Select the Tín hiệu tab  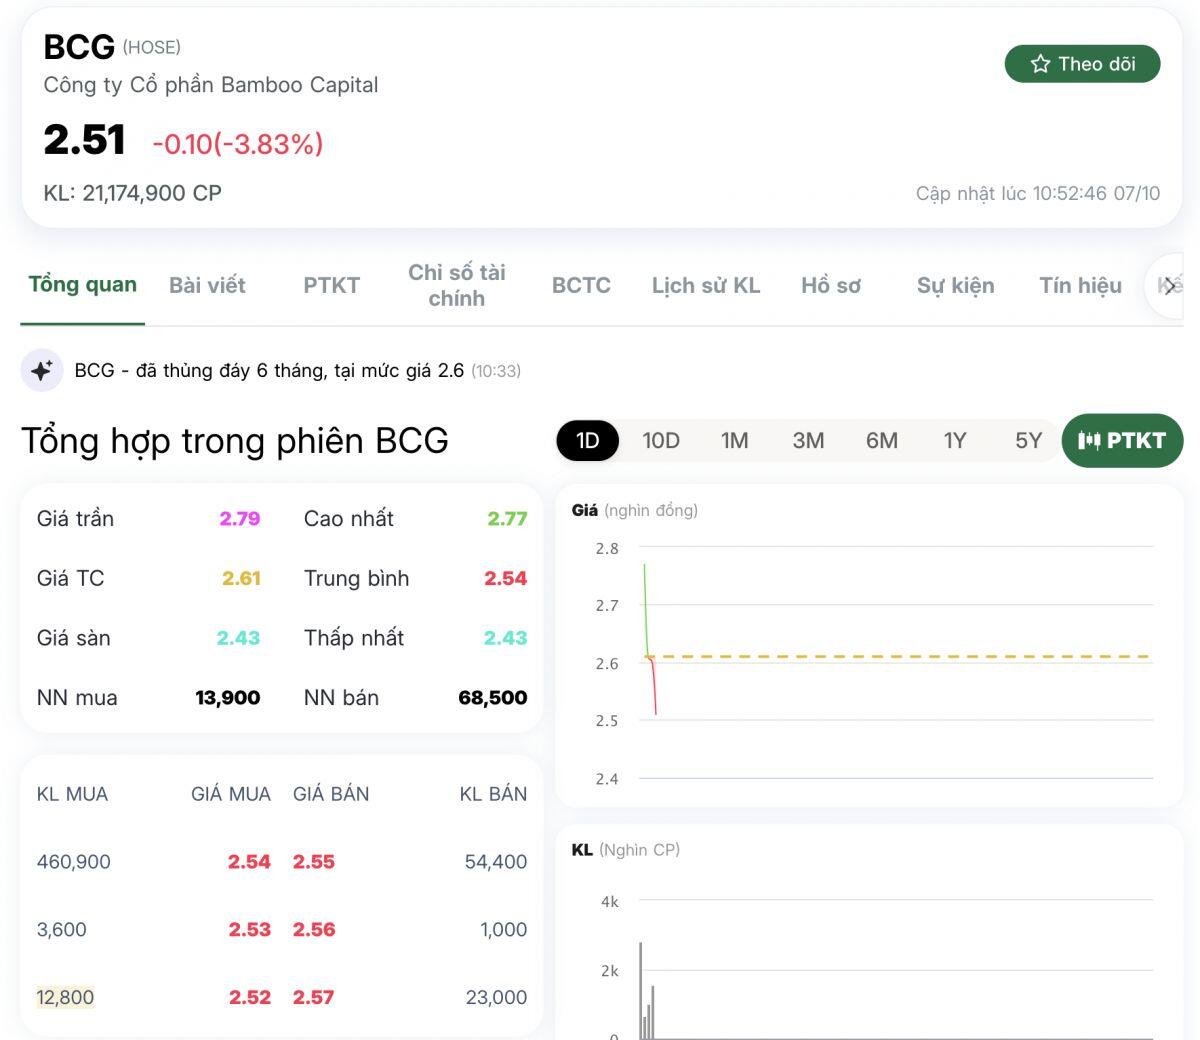click(x=1080, y=285)
